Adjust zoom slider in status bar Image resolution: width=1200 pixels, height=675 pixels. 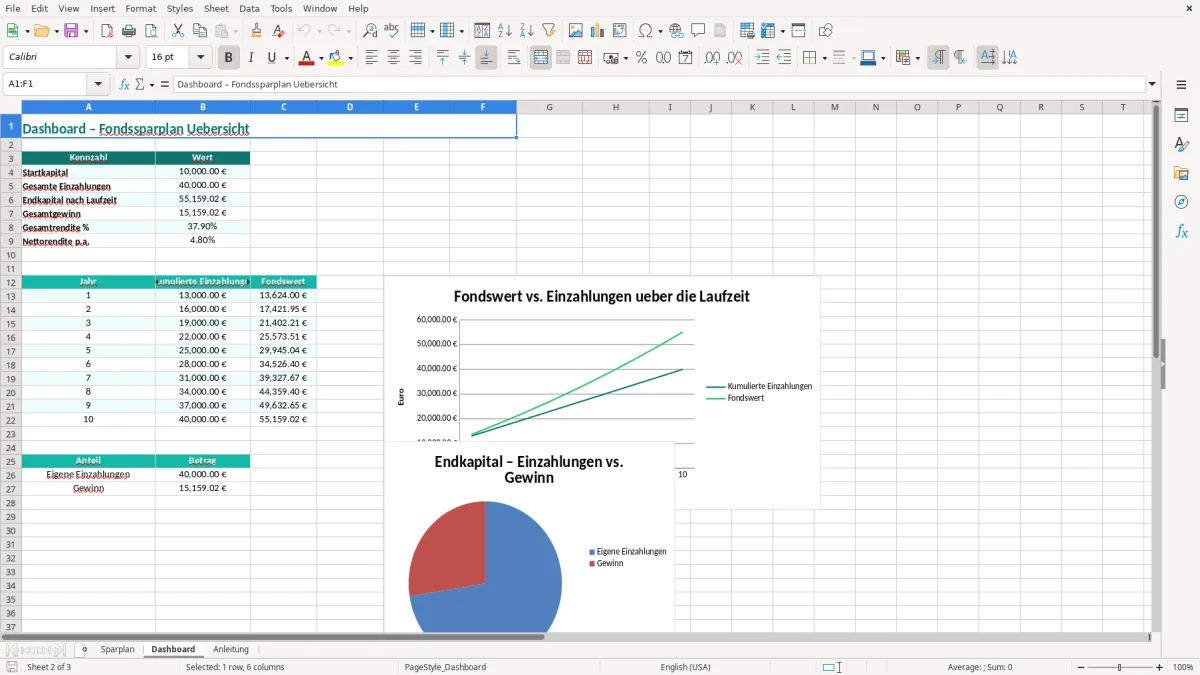(x=1119, y=667)
